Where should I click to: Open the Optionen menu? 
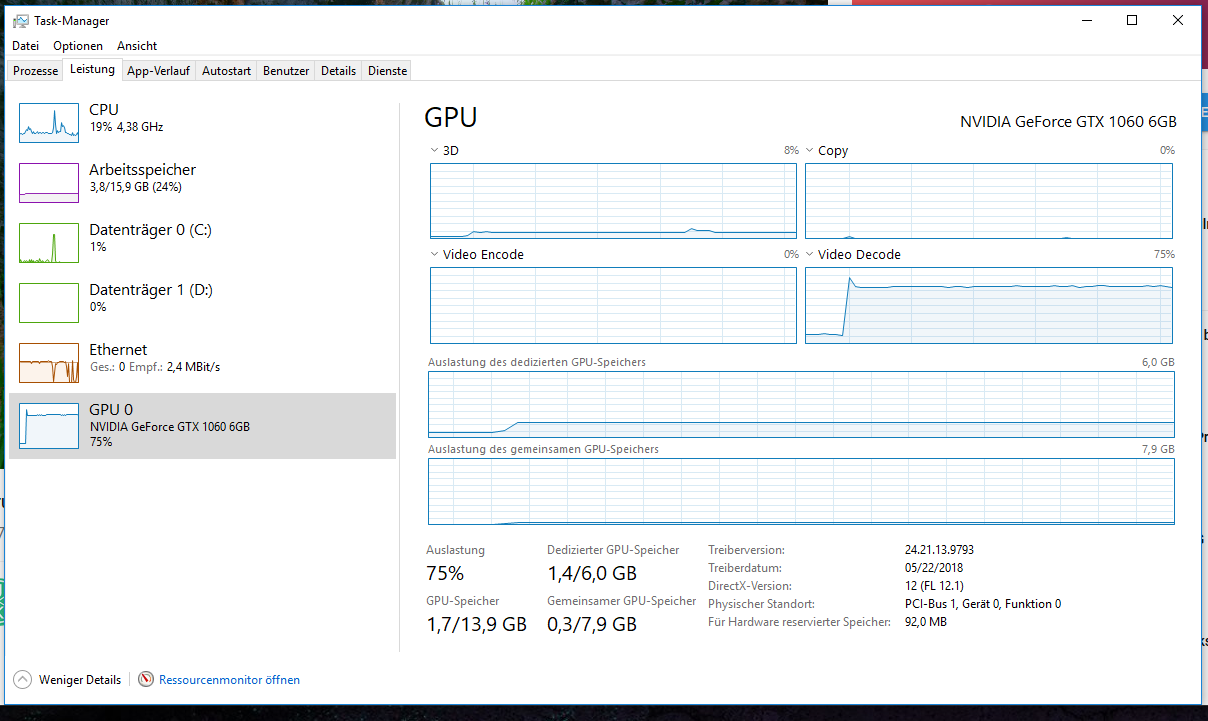78,46
